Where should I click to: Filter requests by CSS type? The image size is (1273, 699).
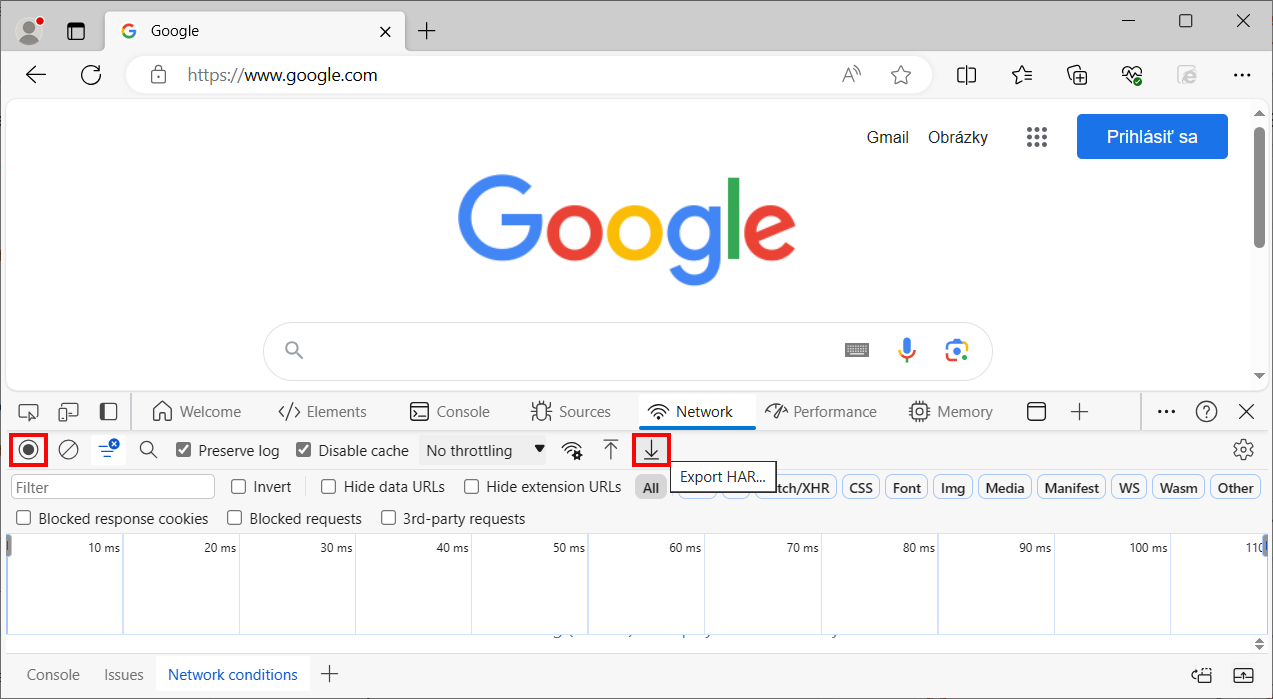tap(861, 488)
